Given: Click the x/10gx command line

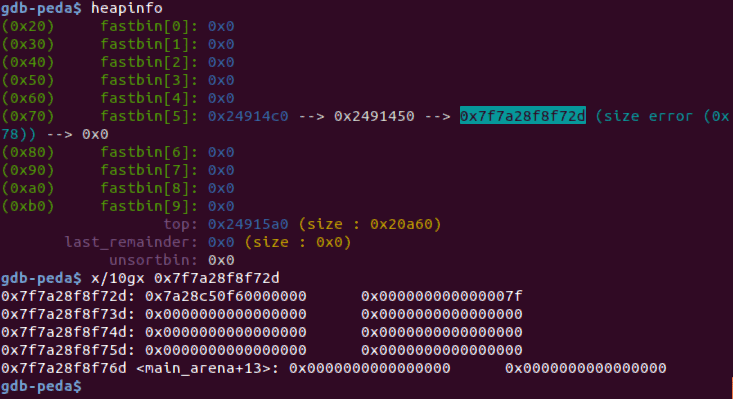Looking at the screenshot, I should [x=185, y=278].
